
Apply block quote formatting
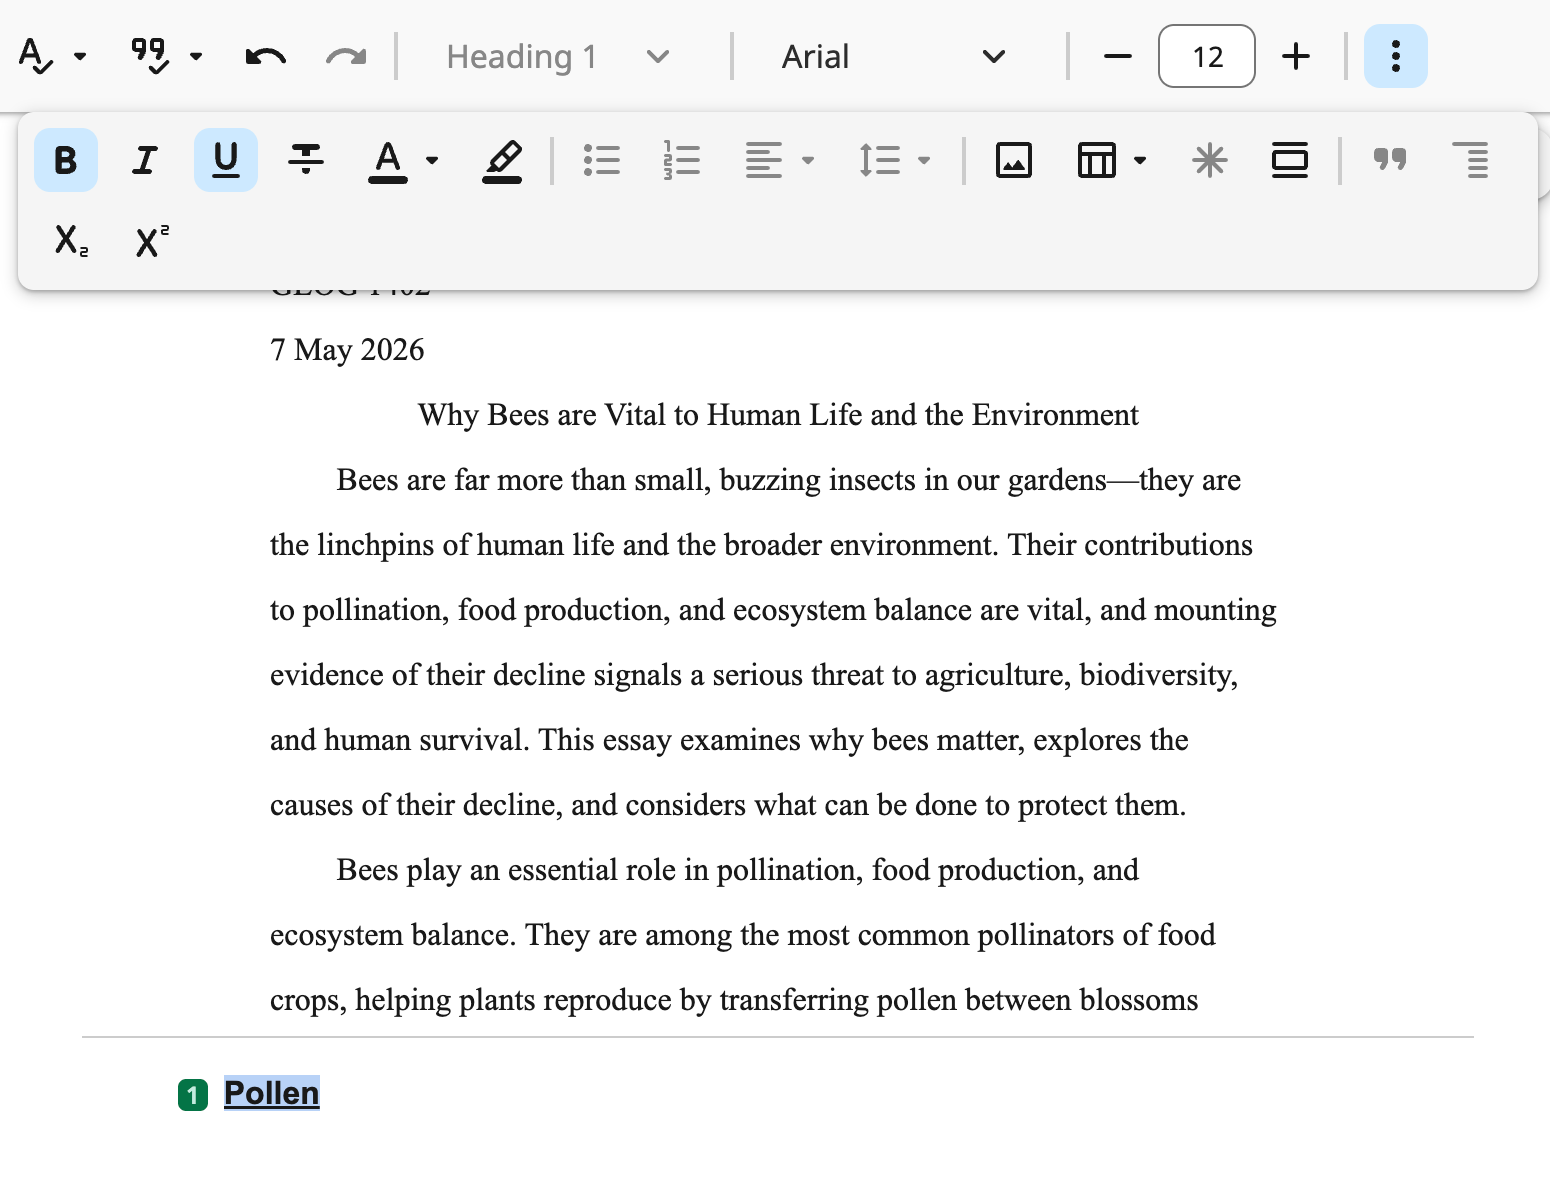(x=1390, y=159)
